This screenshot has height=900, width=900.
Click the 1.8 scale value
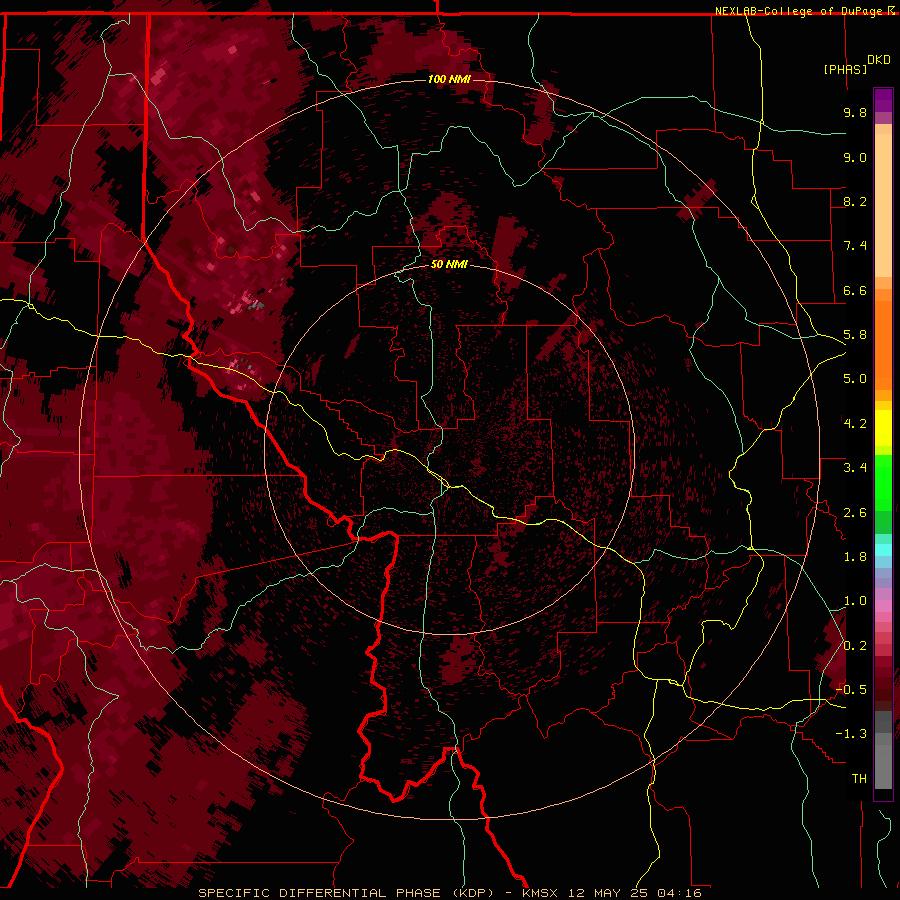click(855, 557)
